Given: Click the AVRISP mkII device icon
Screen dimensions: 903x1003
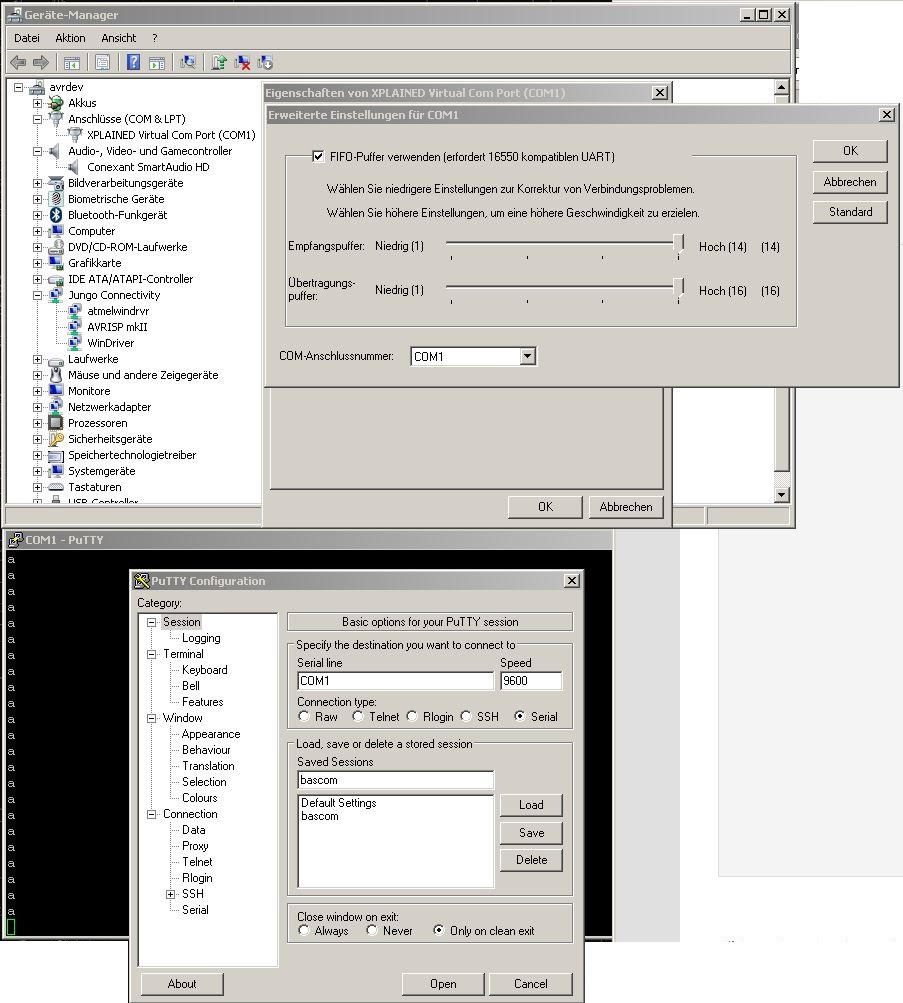Looking at the screenshot, I should [75, 327].
